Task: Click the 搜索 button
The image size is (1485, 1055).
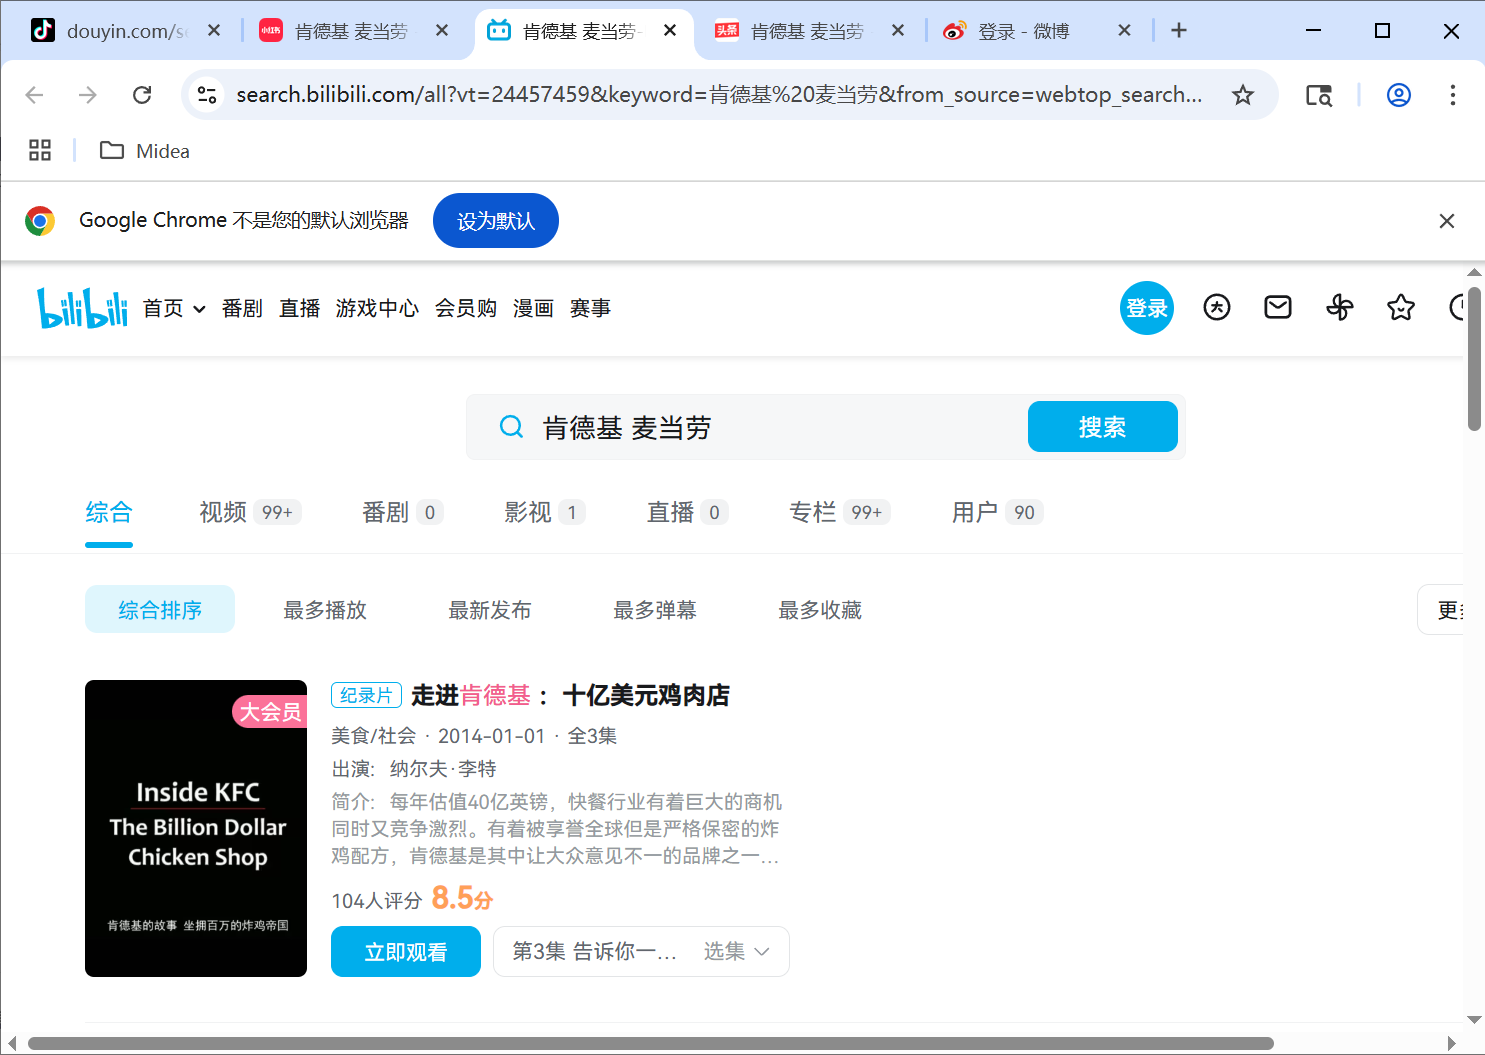Action: tap(1102, 427)
